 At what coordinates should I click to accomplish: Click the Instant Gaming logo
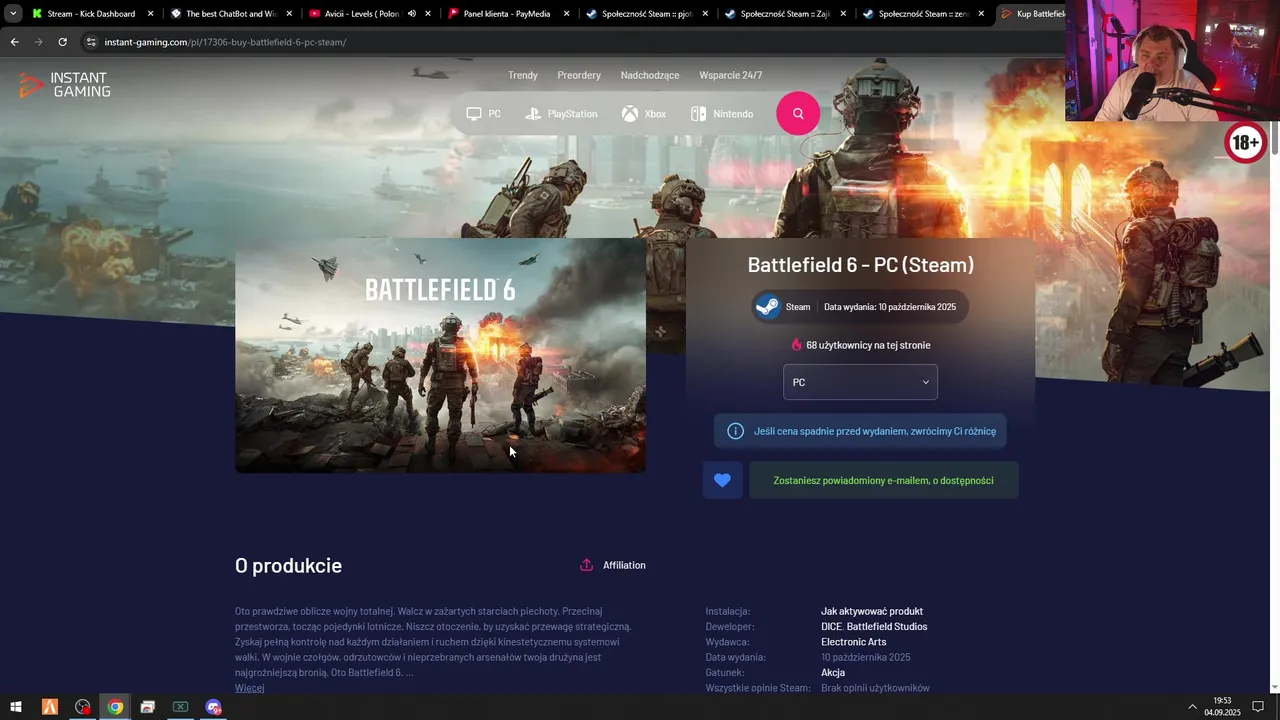[65, 85]
